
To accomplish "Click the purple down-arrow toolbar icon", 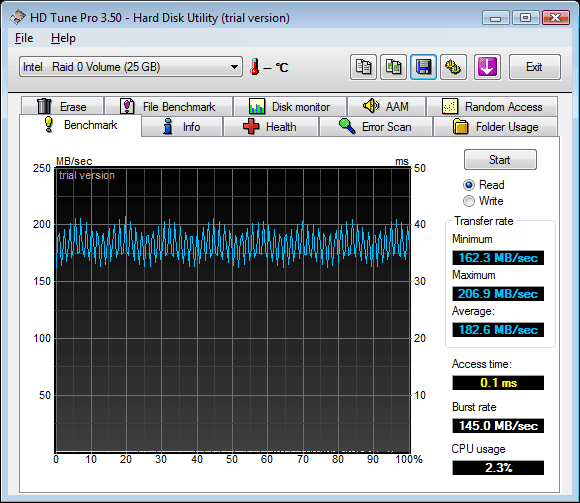I will tap(487, 67).
